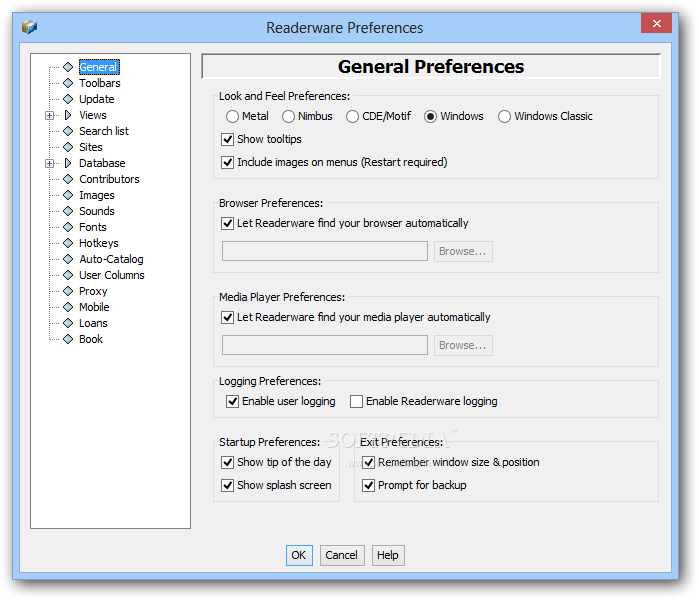Click OK to save preferences
The image size is (699, 600).
point(299,555)
